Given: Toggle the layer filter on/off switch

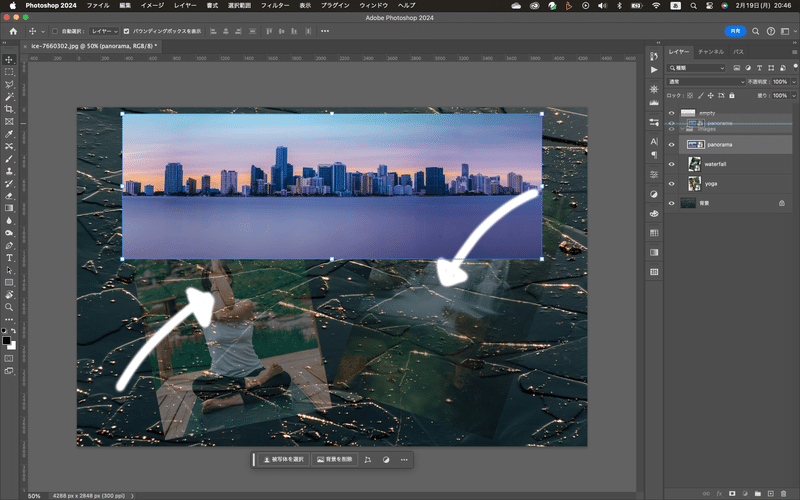Looking at the screenshot, I should click(795, 67).
